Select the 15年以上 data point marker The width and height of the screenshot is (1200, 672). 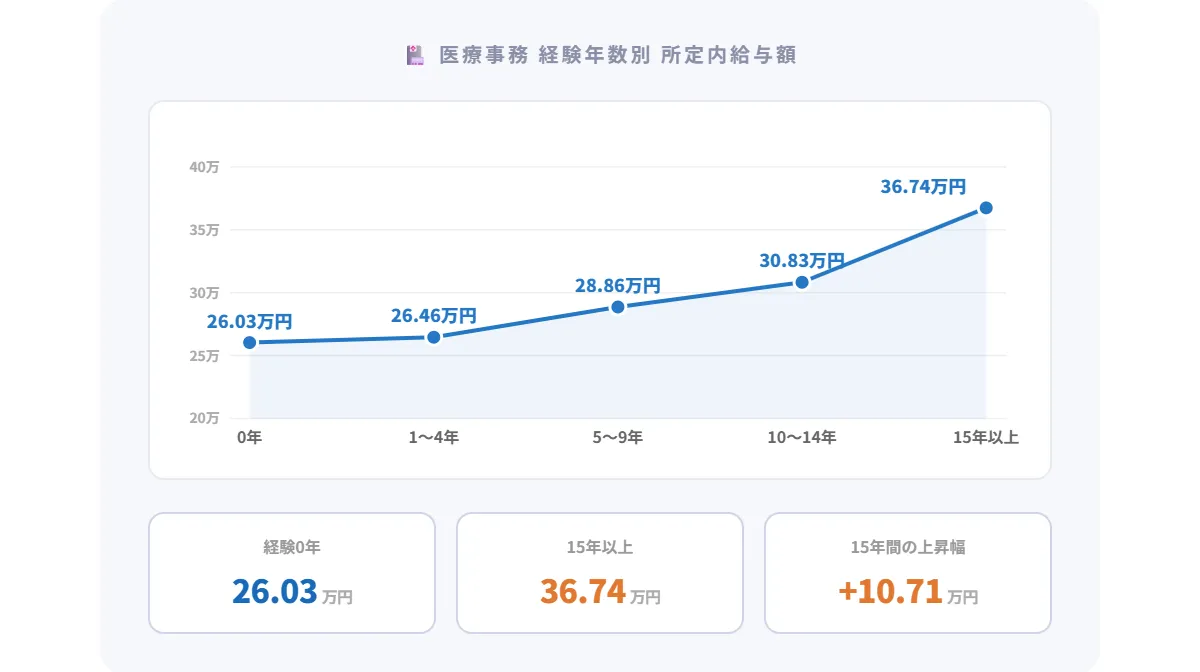pyautogui.click(x=986, y=208)
